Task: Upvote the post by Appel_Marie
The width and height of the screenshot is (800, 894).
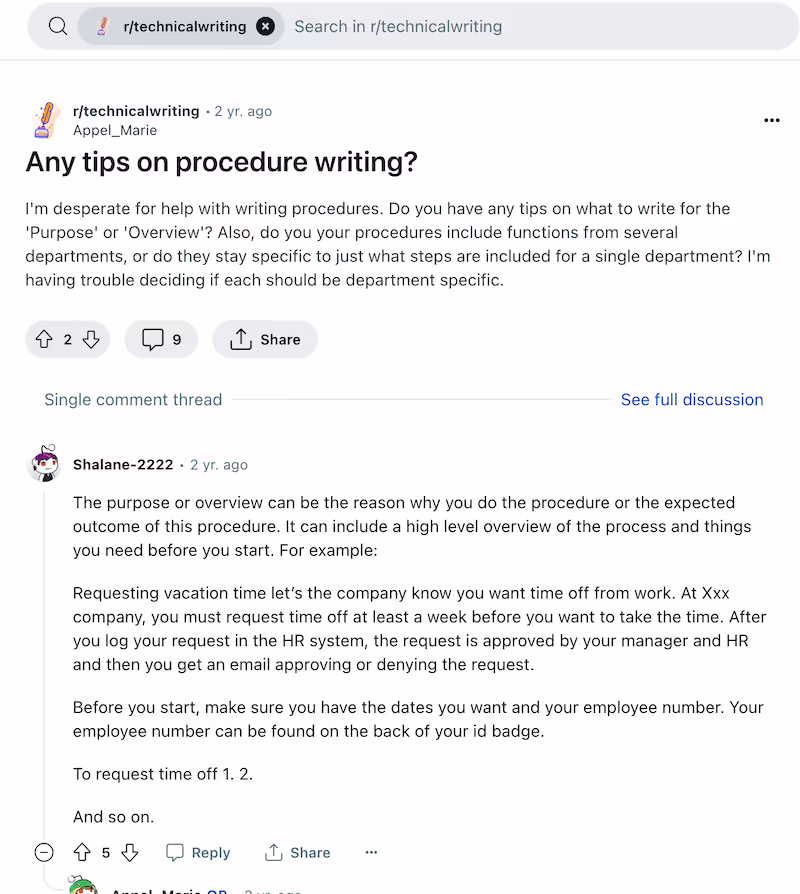Action: [42, 339]
